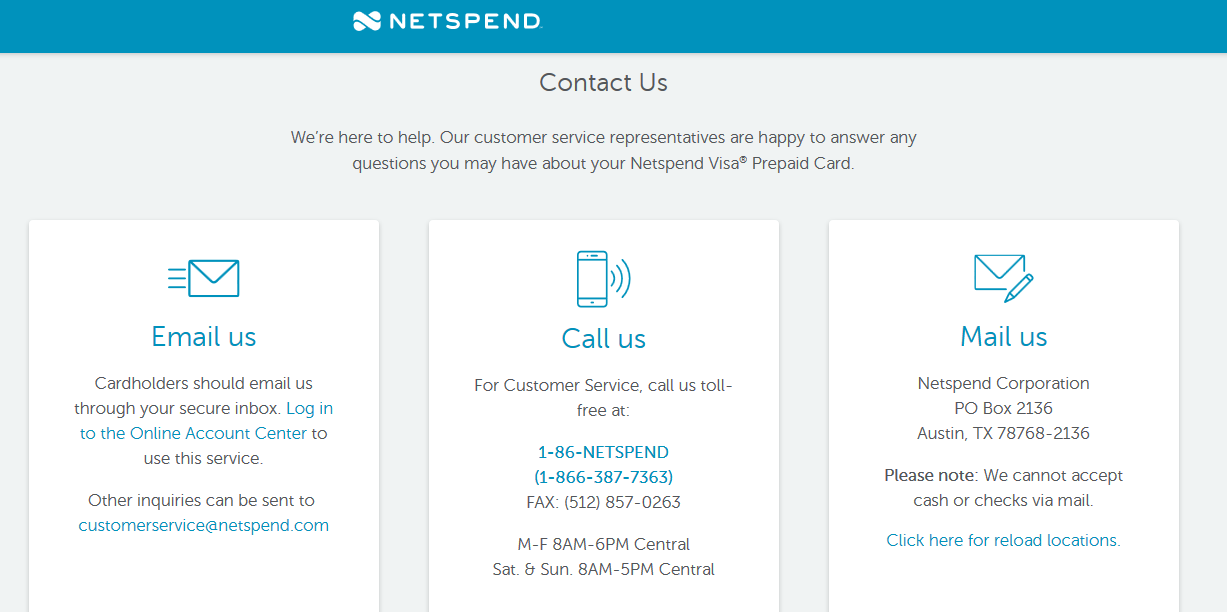The width and height of the screenshot is (1227, 612).
Task: Click the customerservice@netspend.com email link
Action: 204,525
